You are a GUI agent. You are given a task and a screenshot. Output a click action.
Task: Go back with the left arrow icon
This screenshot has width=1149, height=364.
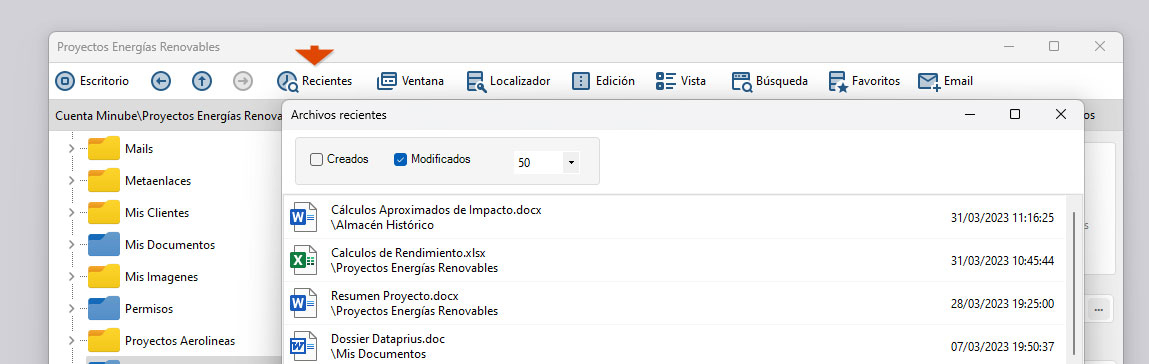(x=161, y=81)
